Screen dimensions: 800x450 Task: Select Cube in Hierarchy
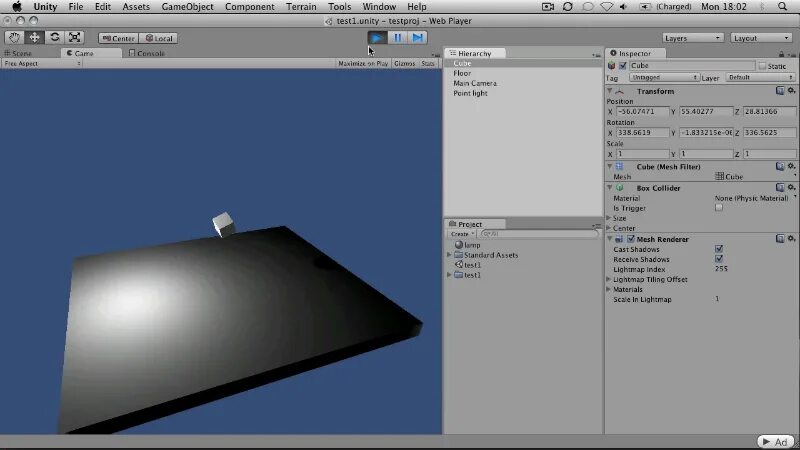523,63
